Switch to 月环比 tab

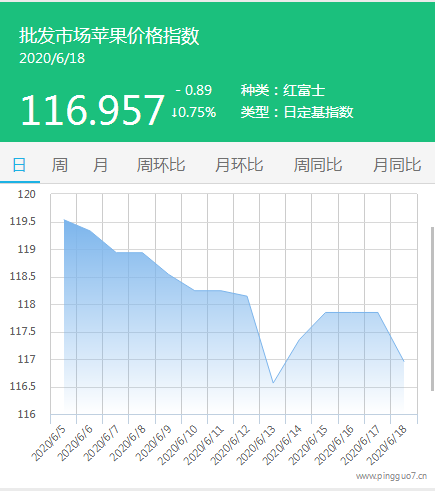click(x=239, y=165)
